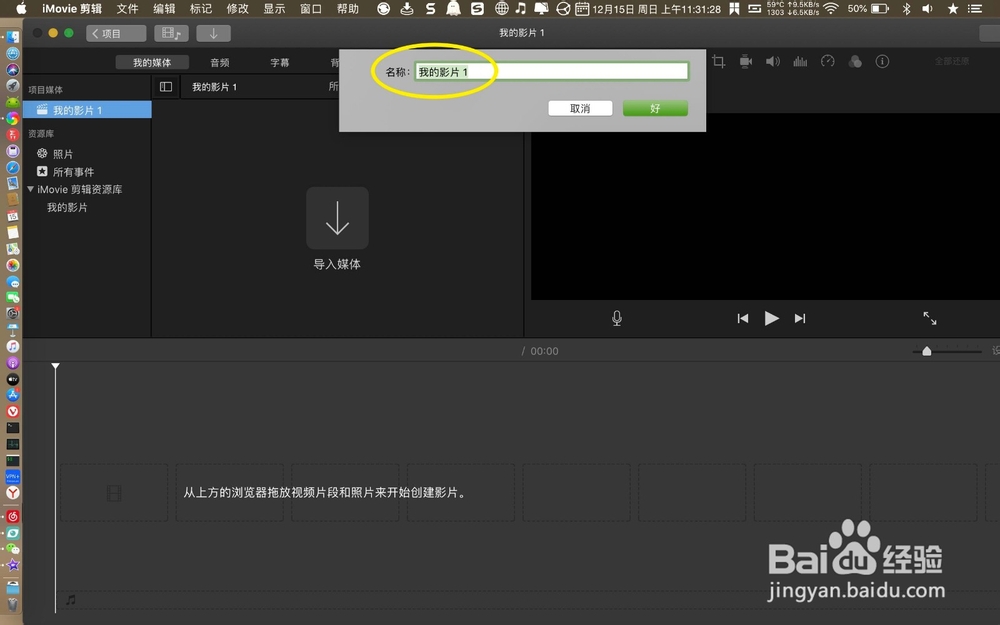The height and width of the screenshot is (625, 1000).
Task: Click the media browser filmstrip-and-note button
Action: tap(171, 33)
